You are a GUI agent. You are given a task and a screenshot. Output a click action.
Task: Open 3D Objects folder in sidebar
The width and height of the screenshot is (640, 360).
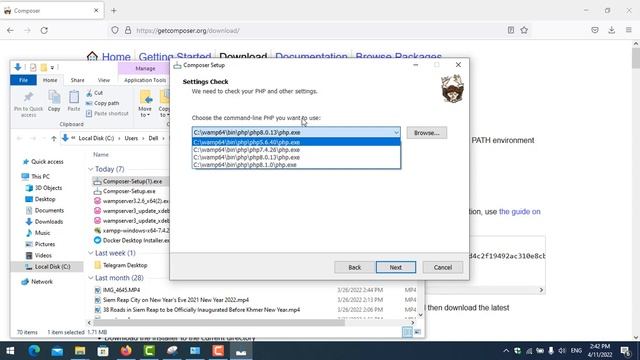click(x=44, y=188)
